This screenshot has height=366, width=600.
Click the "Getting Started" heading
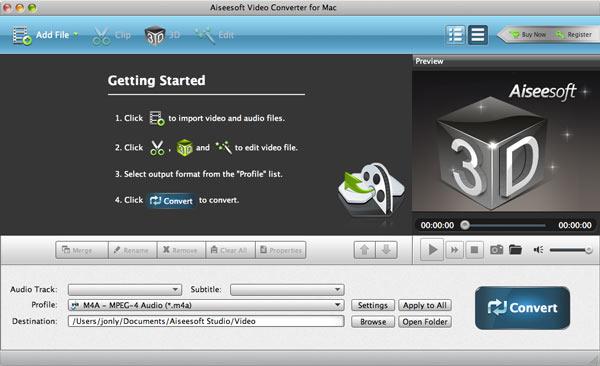coord(157,80)
